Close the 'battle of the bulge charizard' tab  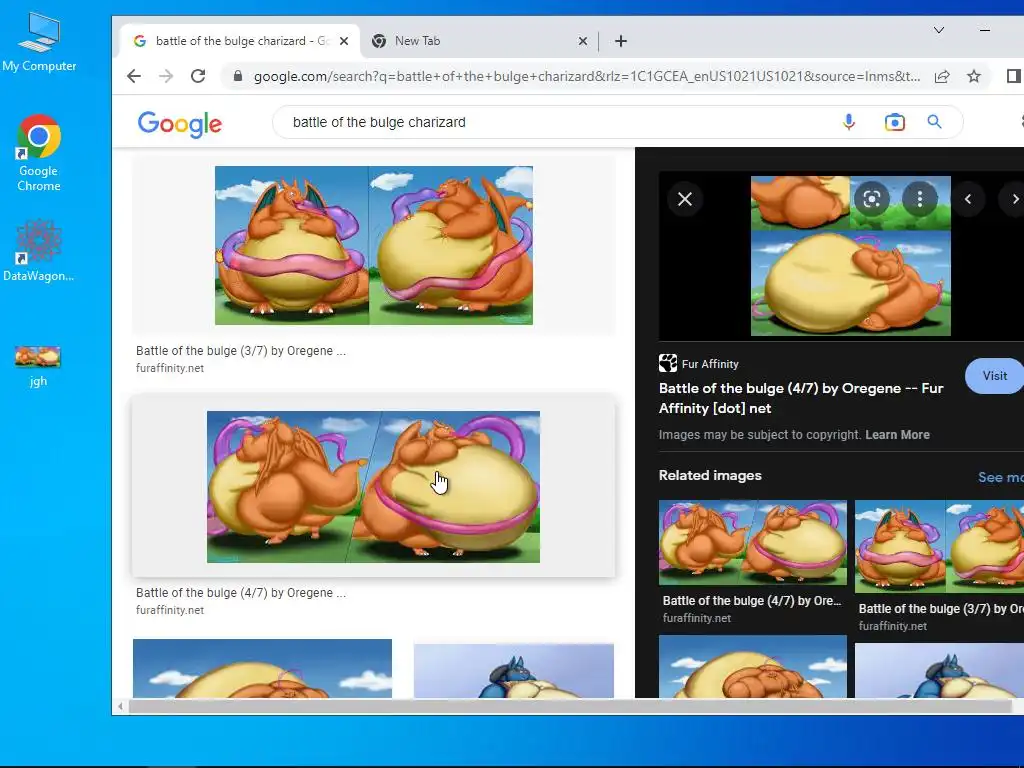[344, 41]
